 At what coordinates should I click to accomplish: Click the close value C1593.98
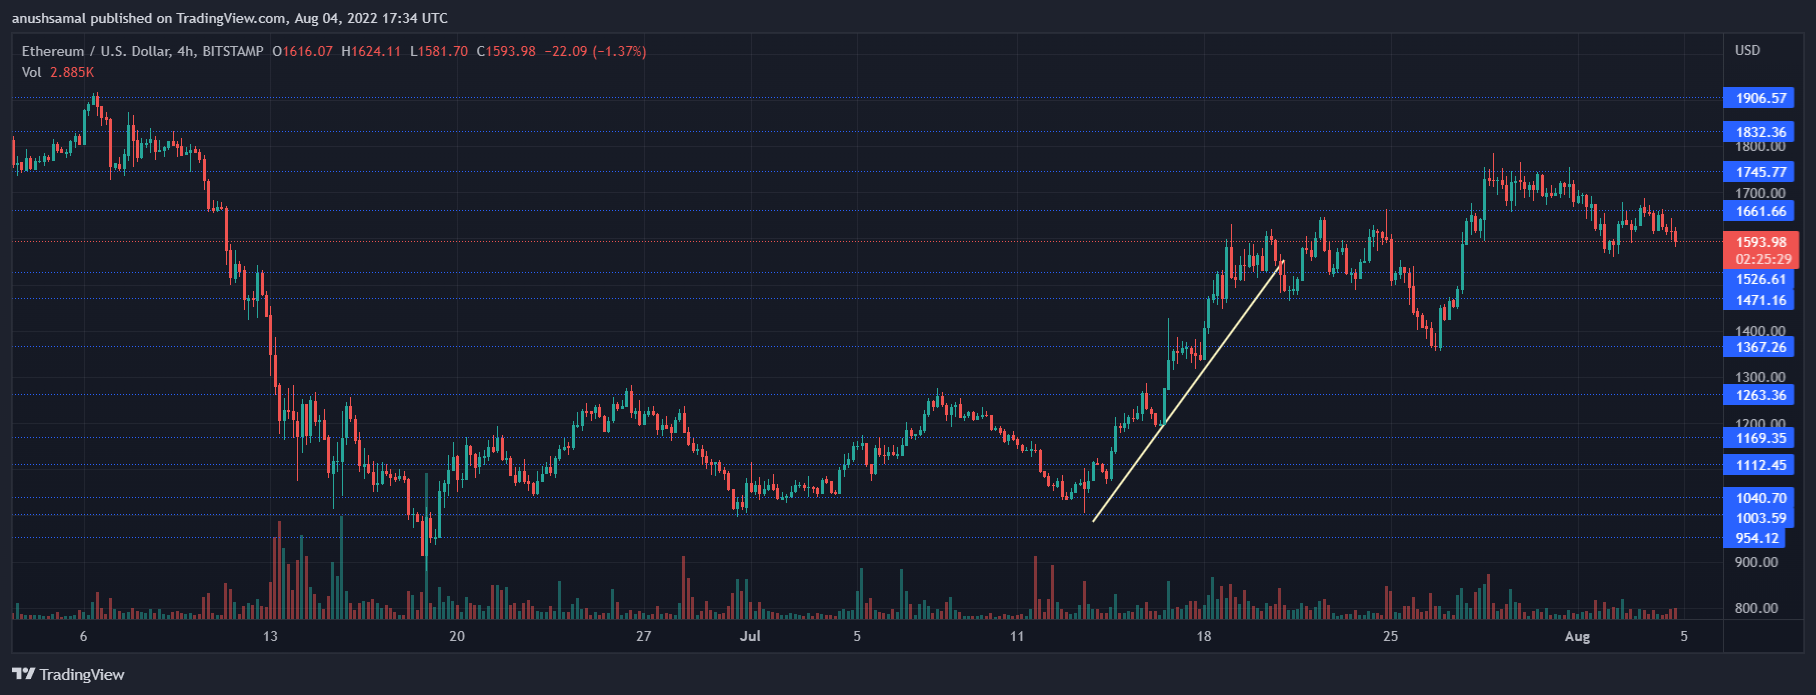point(506,51)
